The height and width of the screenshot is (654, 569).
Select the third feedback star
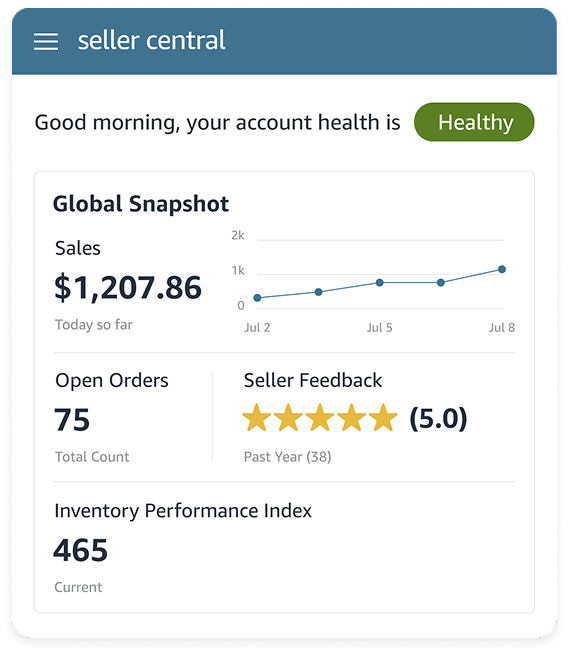tap(320, 418)
